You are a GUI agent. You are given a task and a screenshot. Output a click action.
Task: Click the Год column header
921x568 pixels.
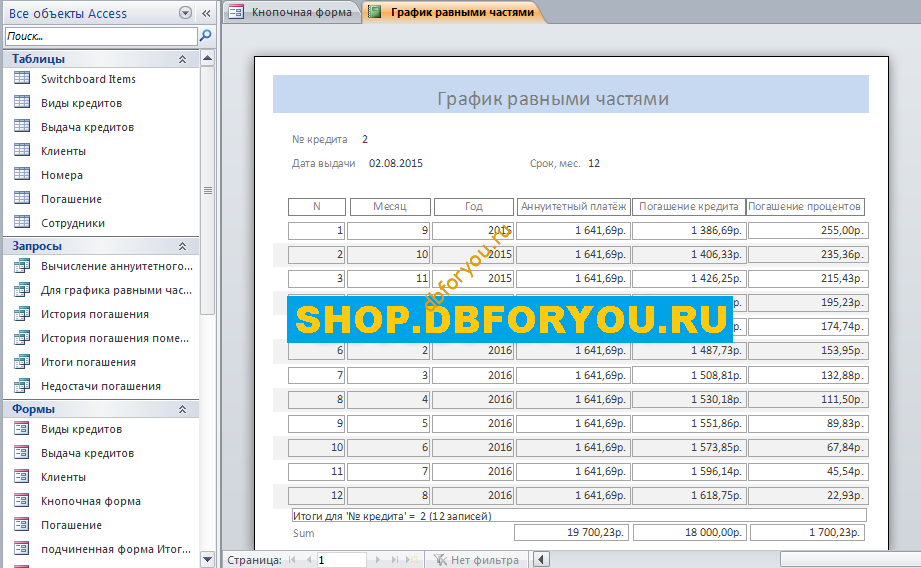[x=474, y=207]
